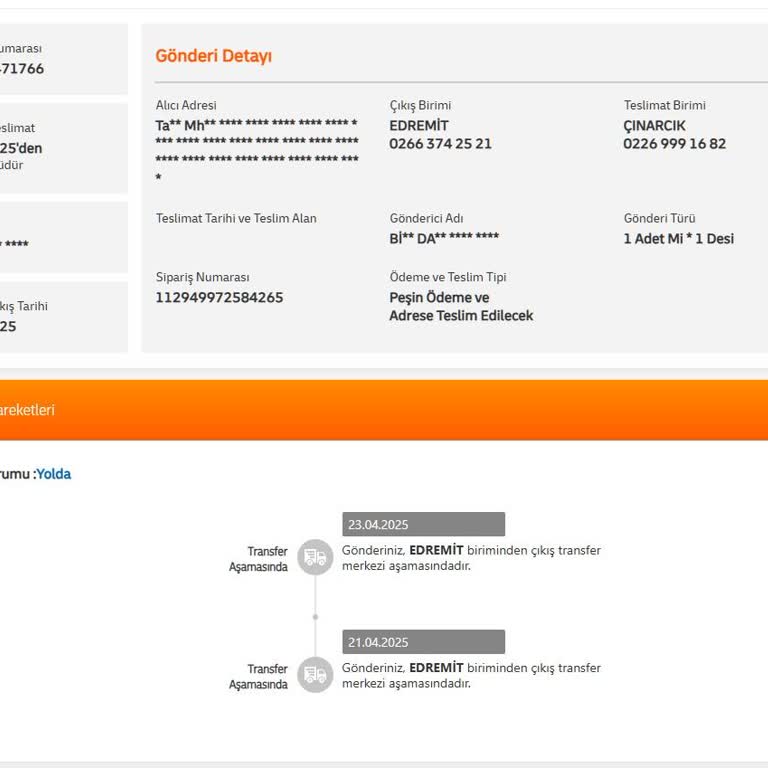
Task: Select the 23.04.2025 date marker
Action: pyautogui.click(x=423, y=524)
